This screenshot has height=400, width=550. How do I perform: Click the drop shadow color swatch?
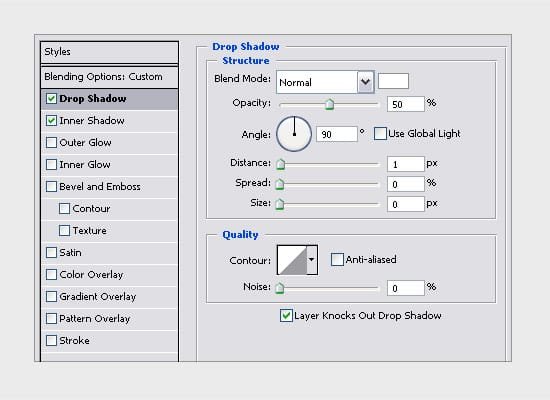[393, 81]
